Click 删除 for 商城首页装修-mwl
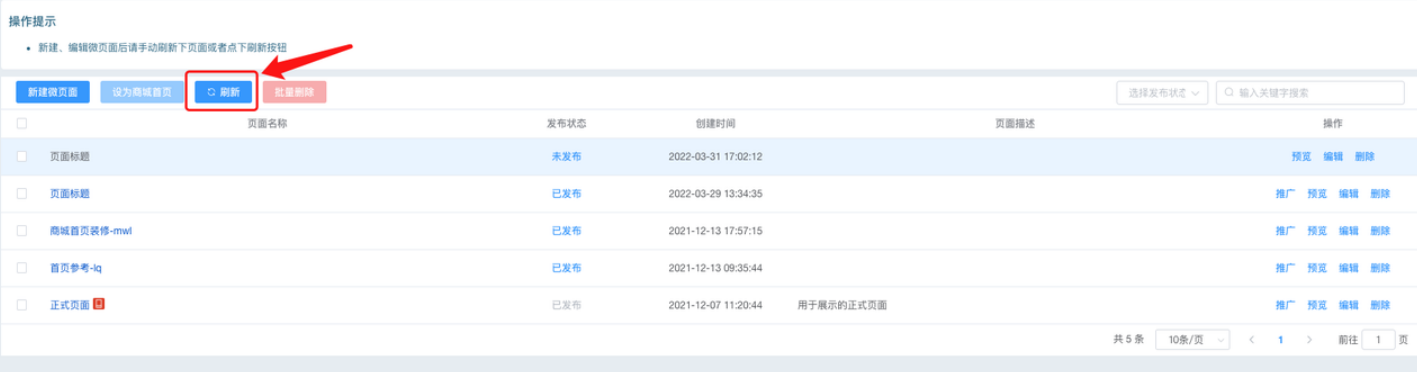The height and width of the screenshot is (372, 1417). tap(1380, 231)
